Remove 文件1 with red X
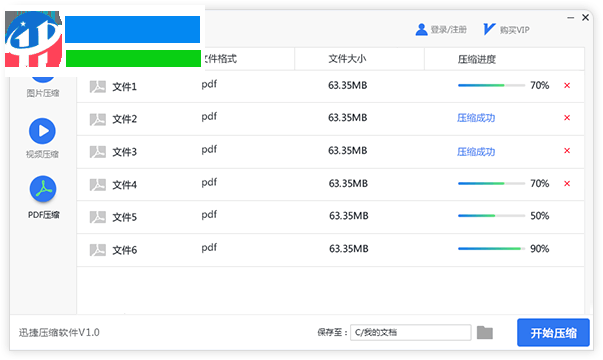This screenshot has width=603, height=360. tap(567, 85)
